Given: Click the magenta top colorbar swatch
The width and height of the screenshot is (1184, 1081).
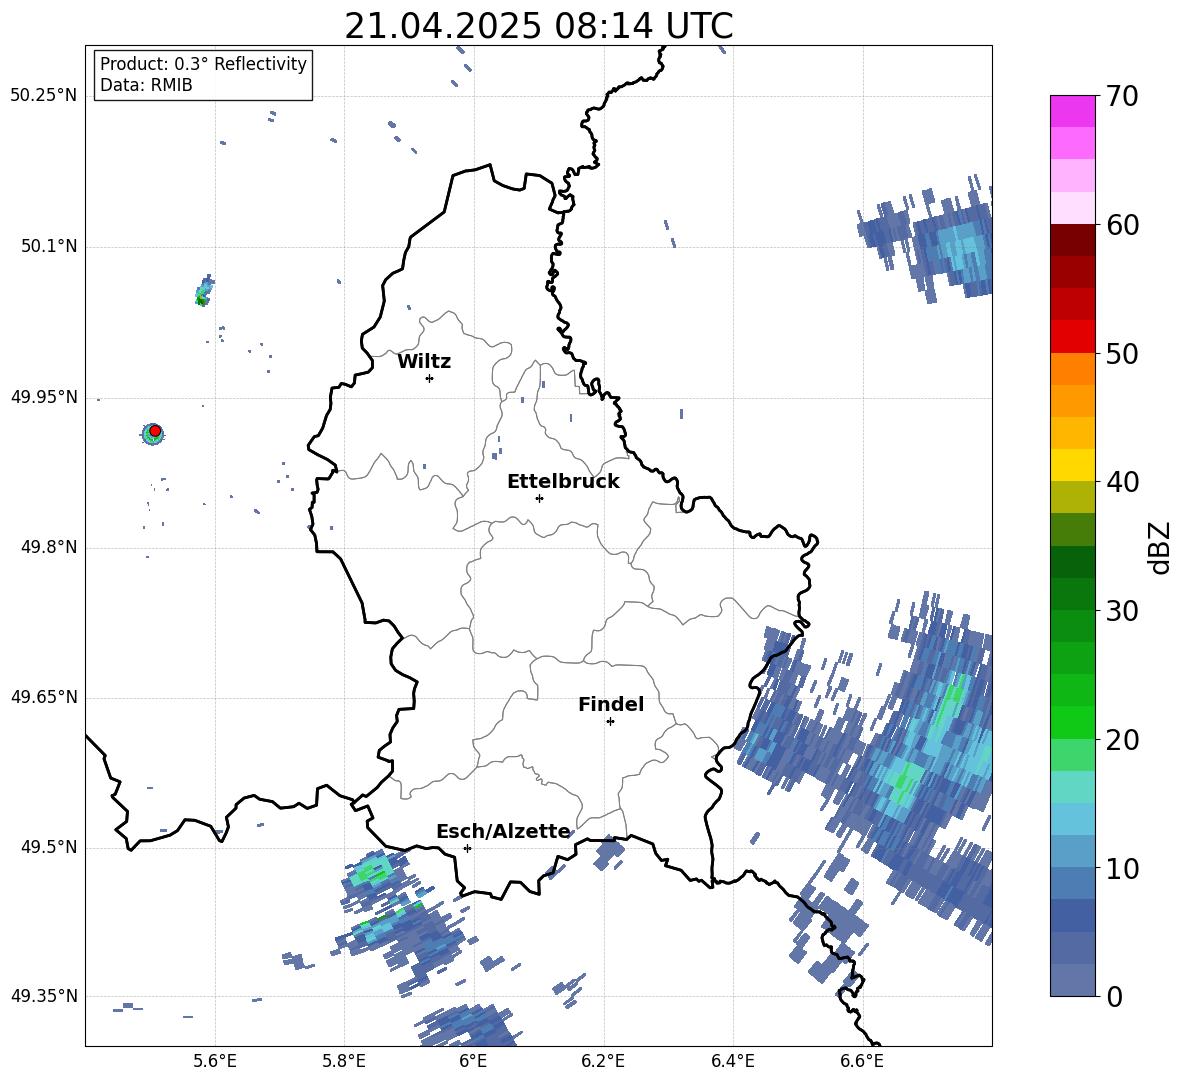Looking at the screenshot, I should [1072, 111].
